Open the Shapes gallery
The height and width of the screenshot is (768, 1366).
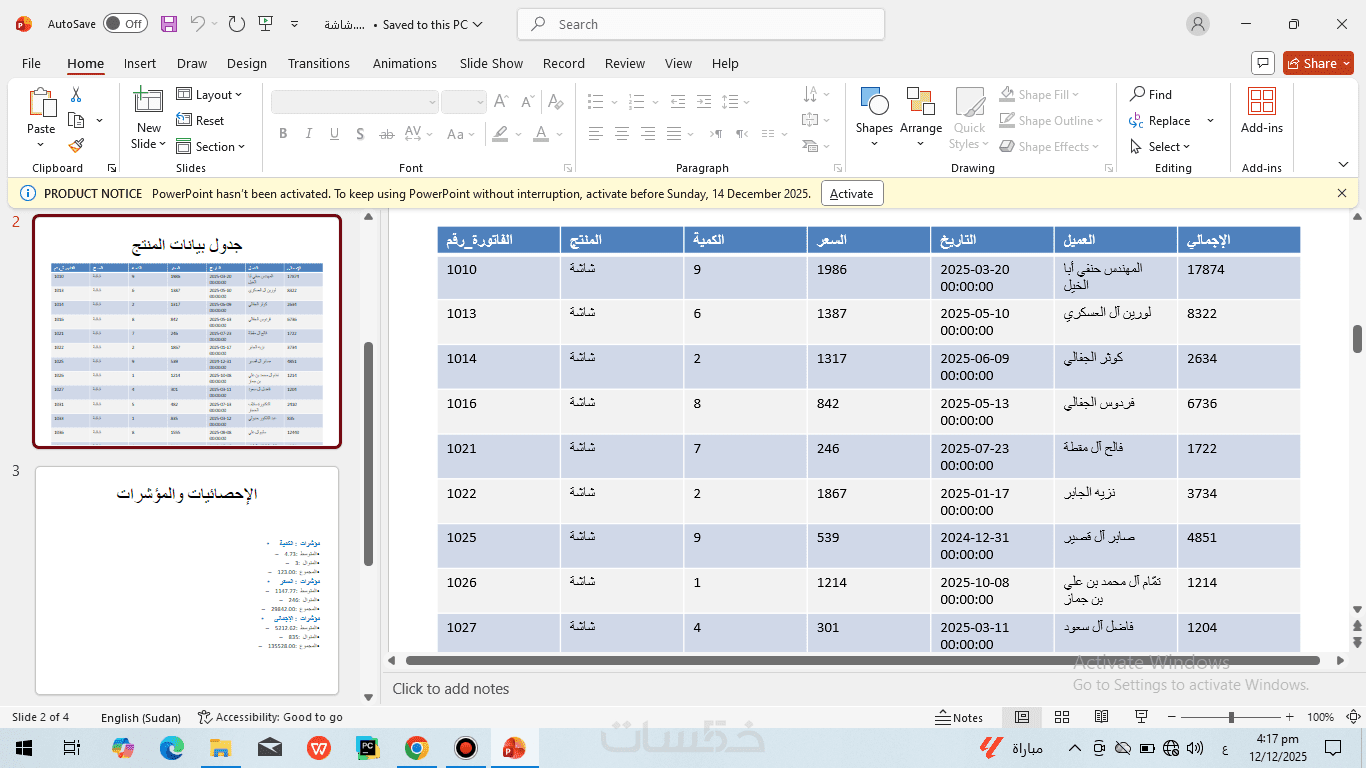coord(874,117)
